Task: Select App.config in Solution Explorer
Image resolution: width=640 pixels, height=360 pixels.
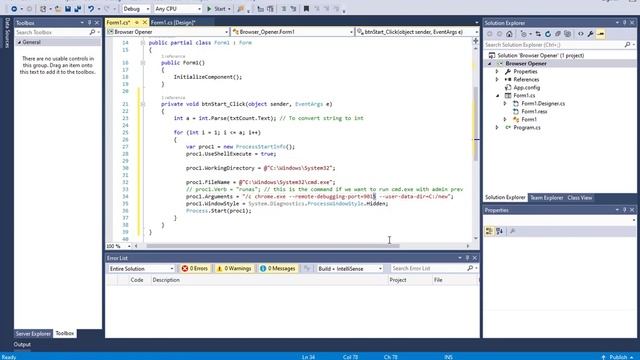Action: coord(527,88)
